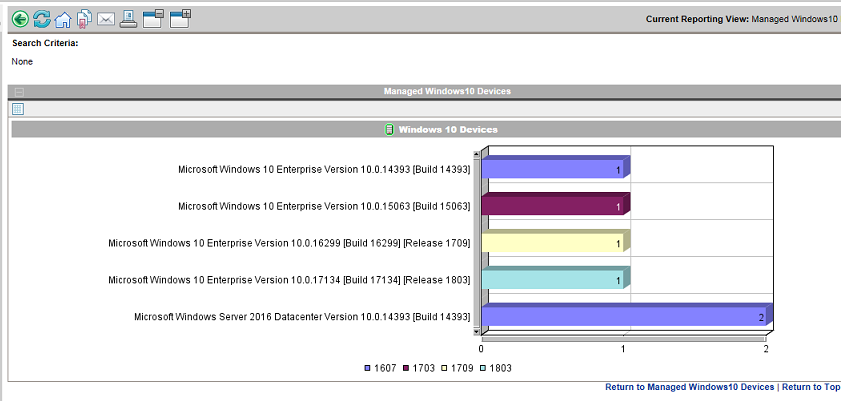Click the cyan Release 1803 bar
Screen dimensions: 841x401
(x=555, y=278)
